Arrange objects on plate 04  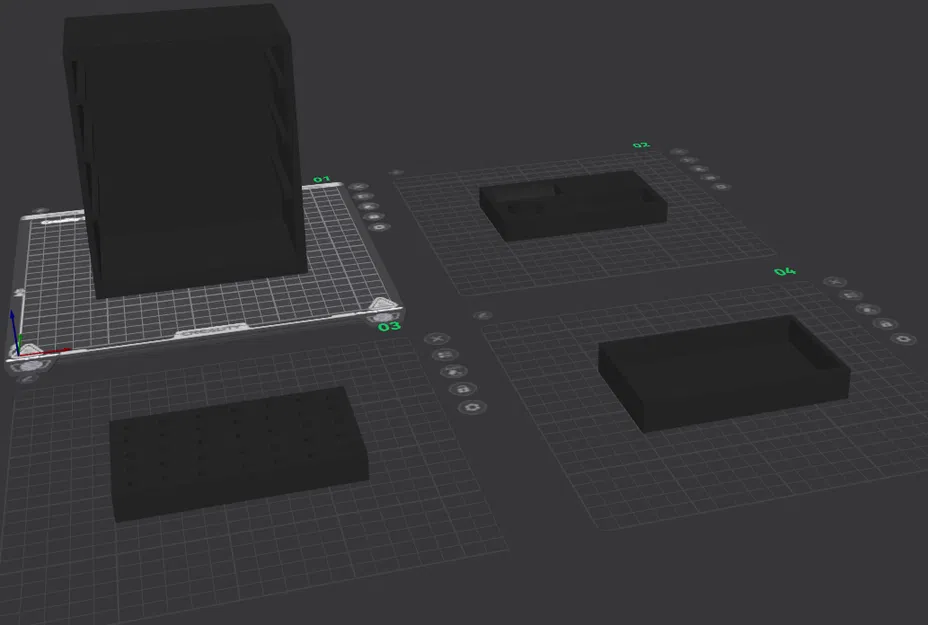[x=868, y=309]
